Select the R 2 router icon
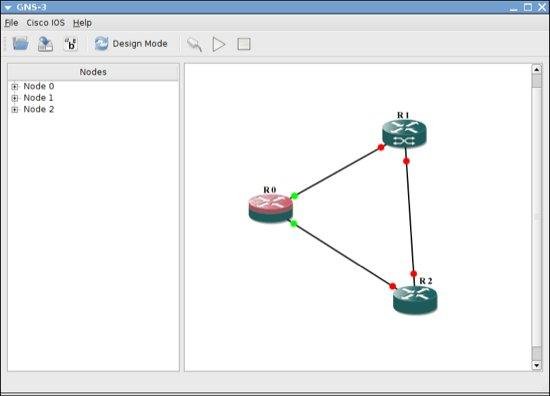This screenshot has height=396, width=550. coord(415,300)
